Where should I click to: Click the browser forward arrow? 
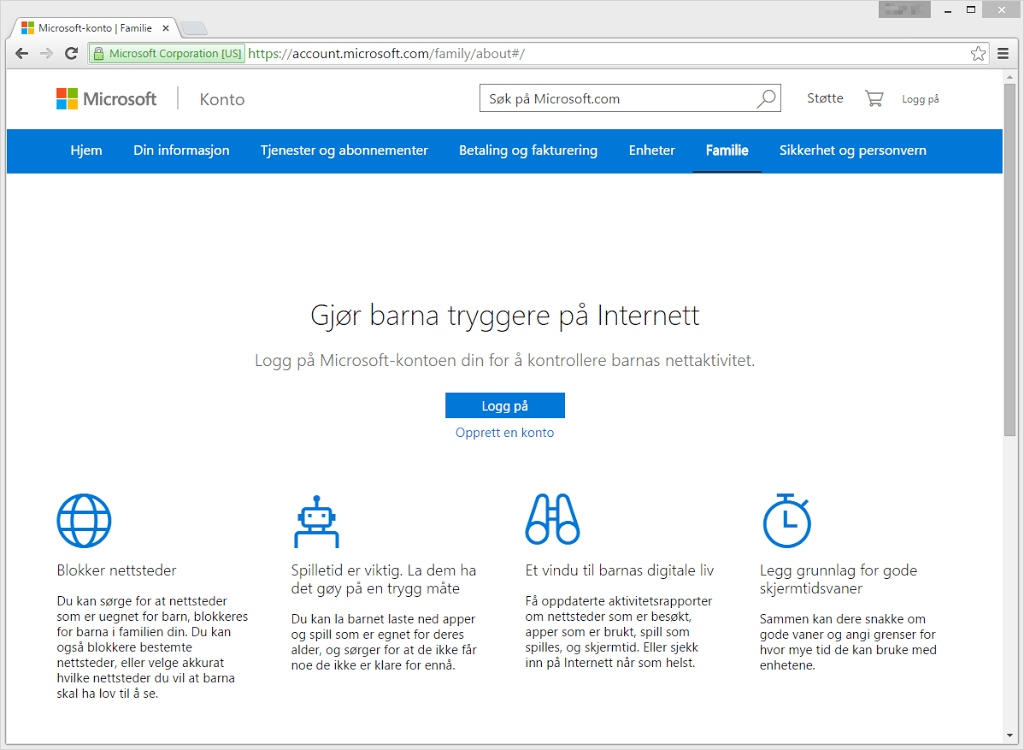click(46, 54)
